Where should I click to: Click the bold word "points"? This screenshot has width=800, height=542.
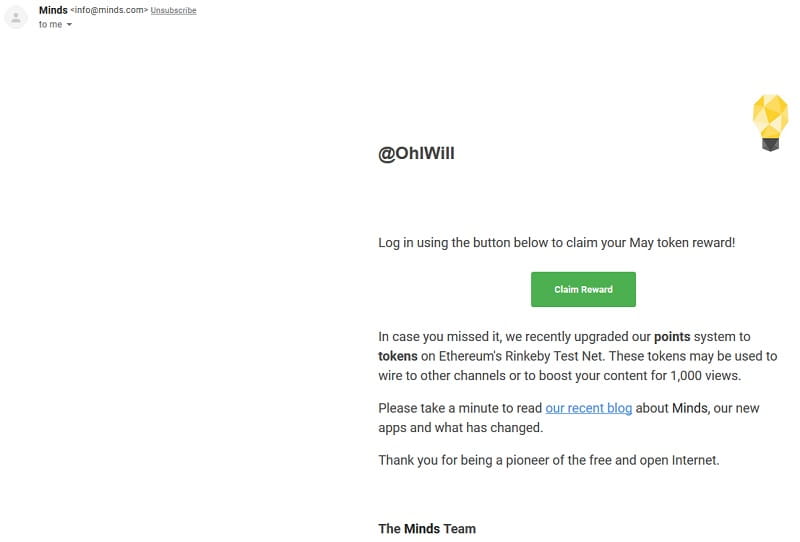(672, 337)
